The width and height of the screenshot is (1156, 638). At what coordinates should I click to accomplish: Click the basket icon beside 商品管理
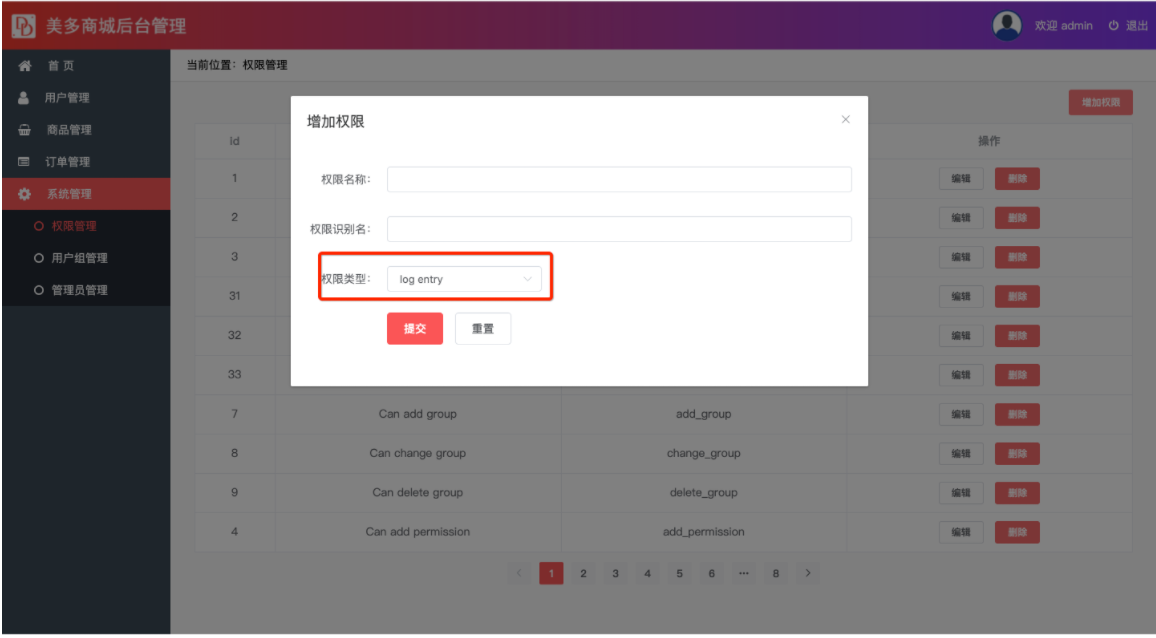tap(24, 130)
